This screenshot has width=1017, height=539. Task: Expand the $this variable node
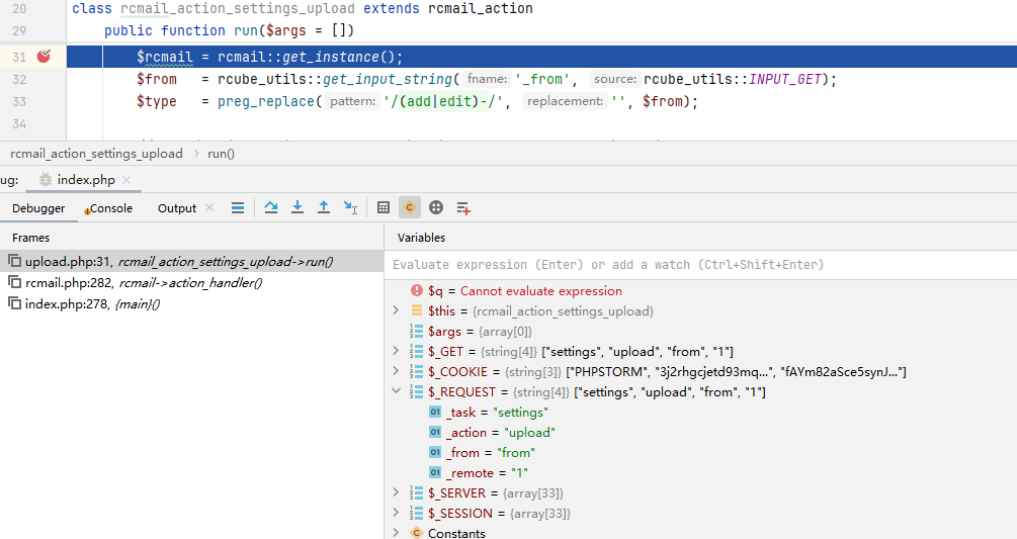coord(396,311)
